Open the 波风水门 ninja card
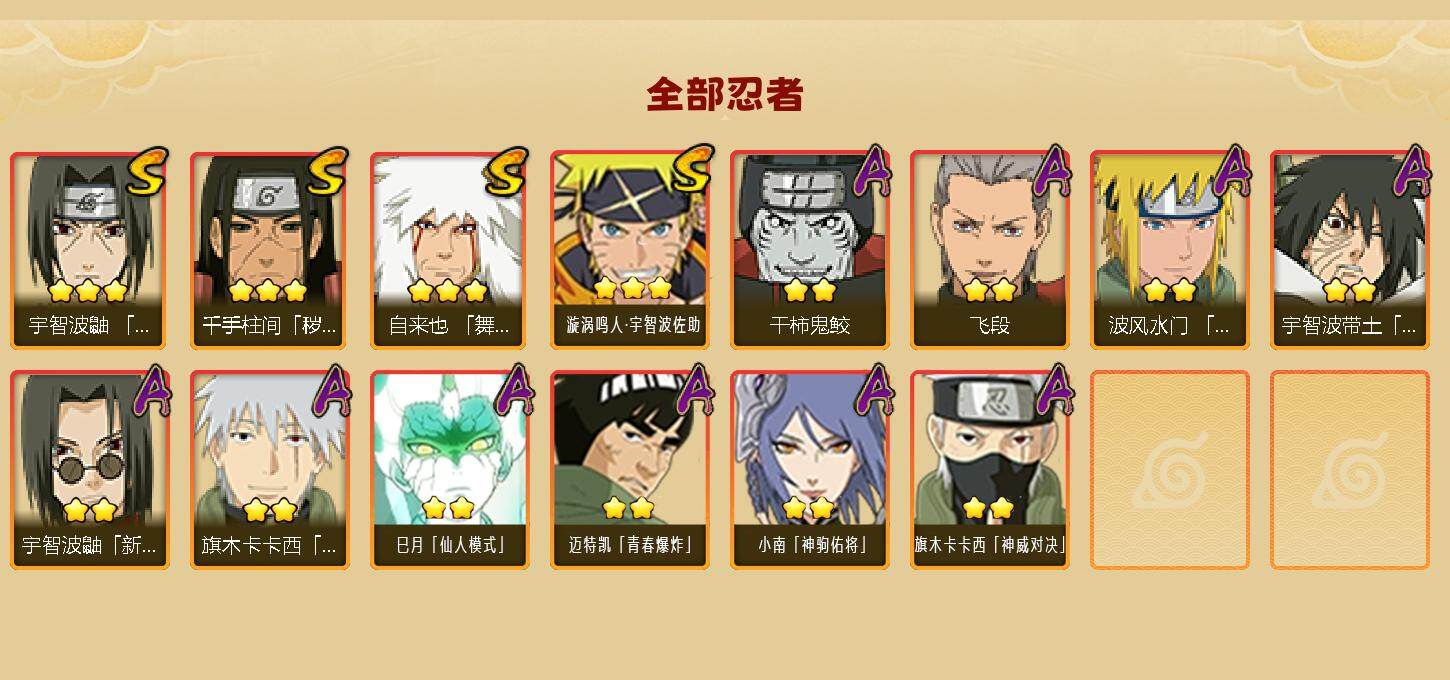1450x680 pixels. point(1170,250)
